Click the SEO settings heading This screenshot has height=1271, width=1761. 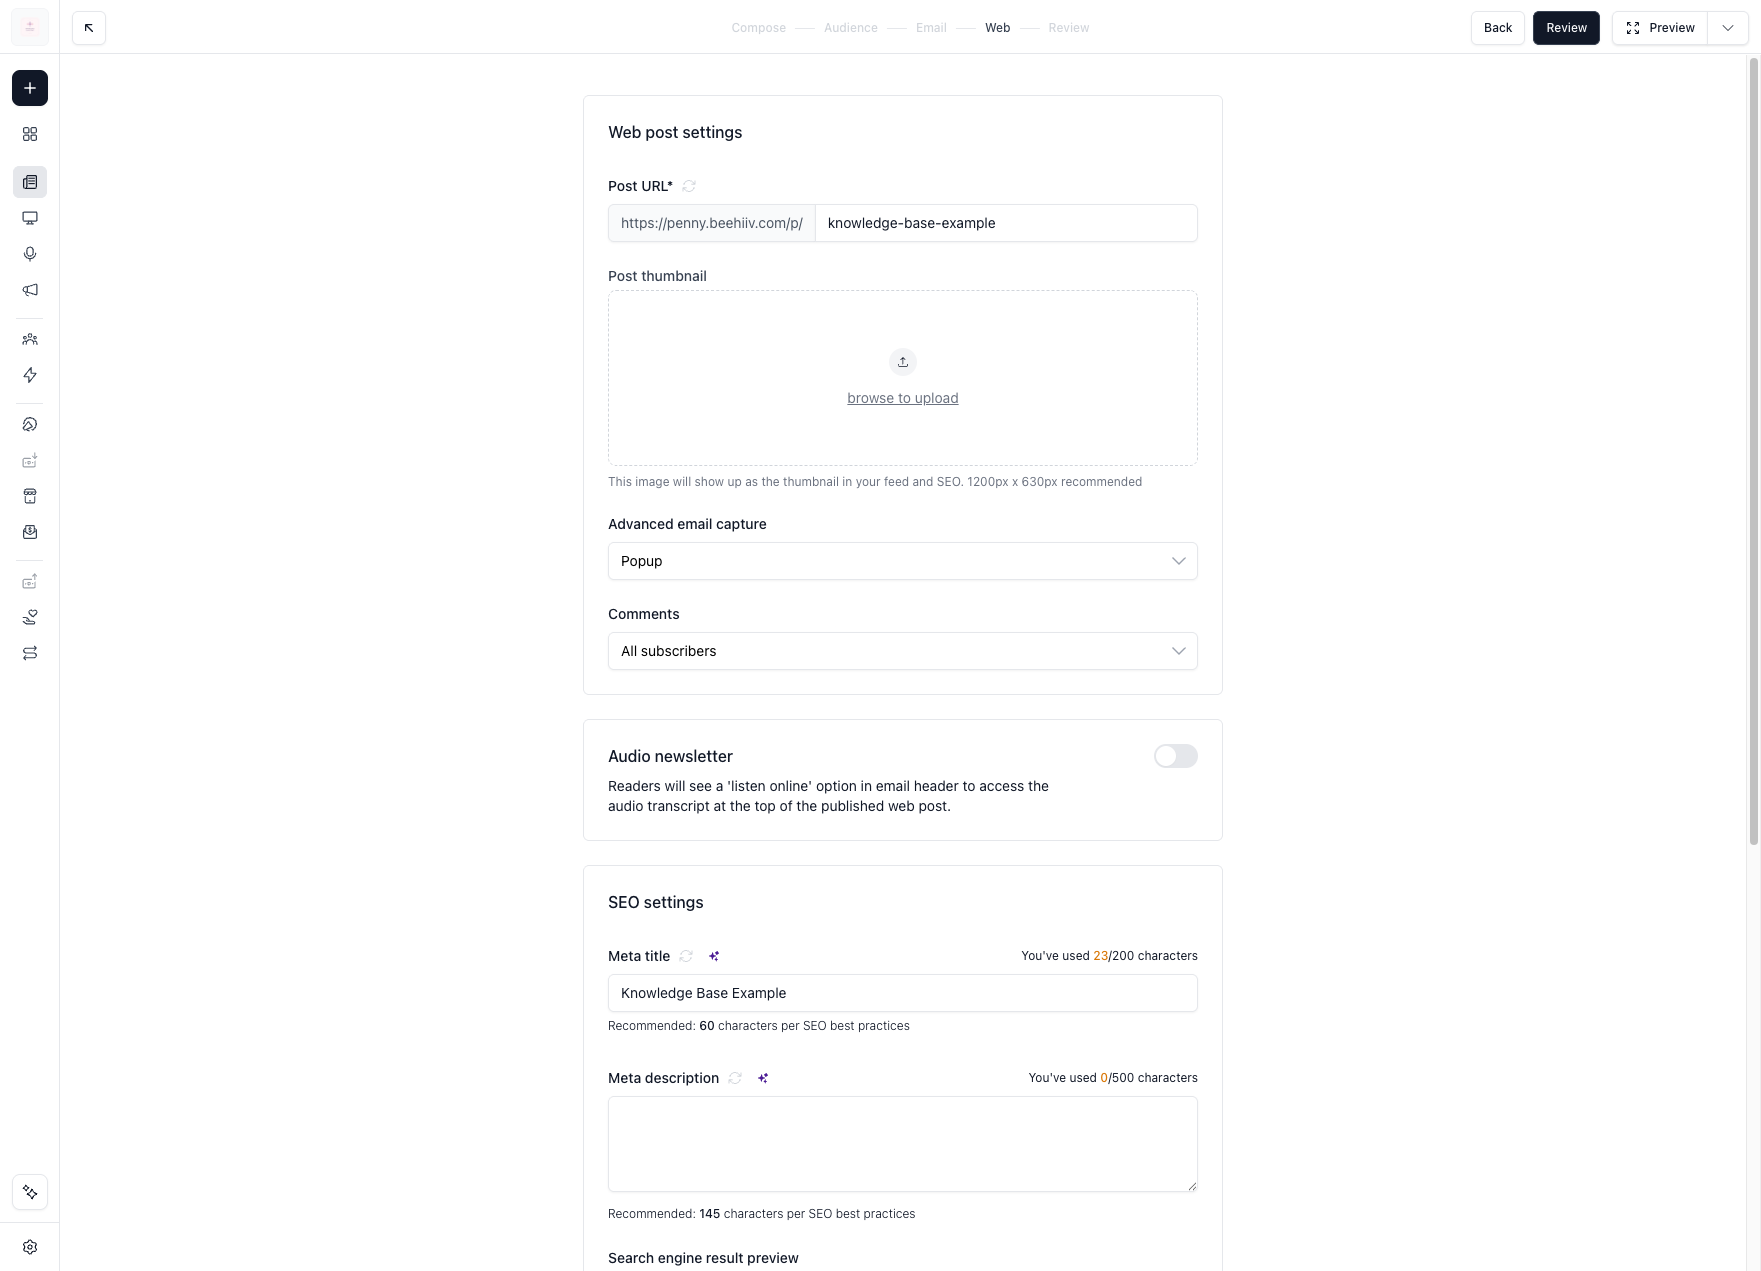pyautogui.click(x=656, y=902)
